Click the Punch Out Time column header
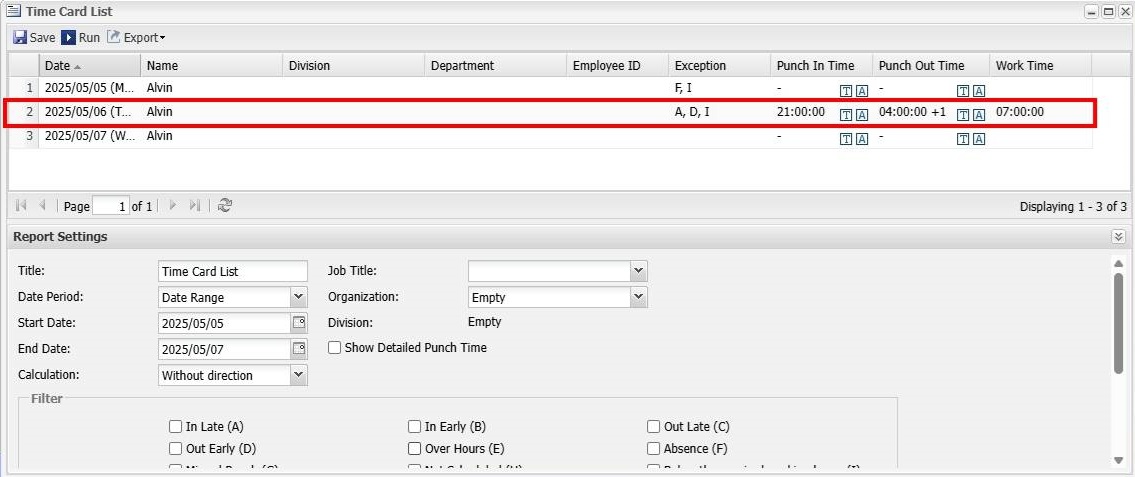 [931, 65]
